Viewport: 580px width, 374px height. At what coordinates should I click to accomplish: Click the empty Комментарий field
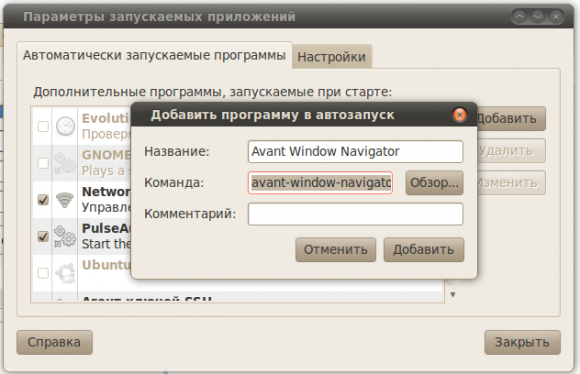point(355,214)
